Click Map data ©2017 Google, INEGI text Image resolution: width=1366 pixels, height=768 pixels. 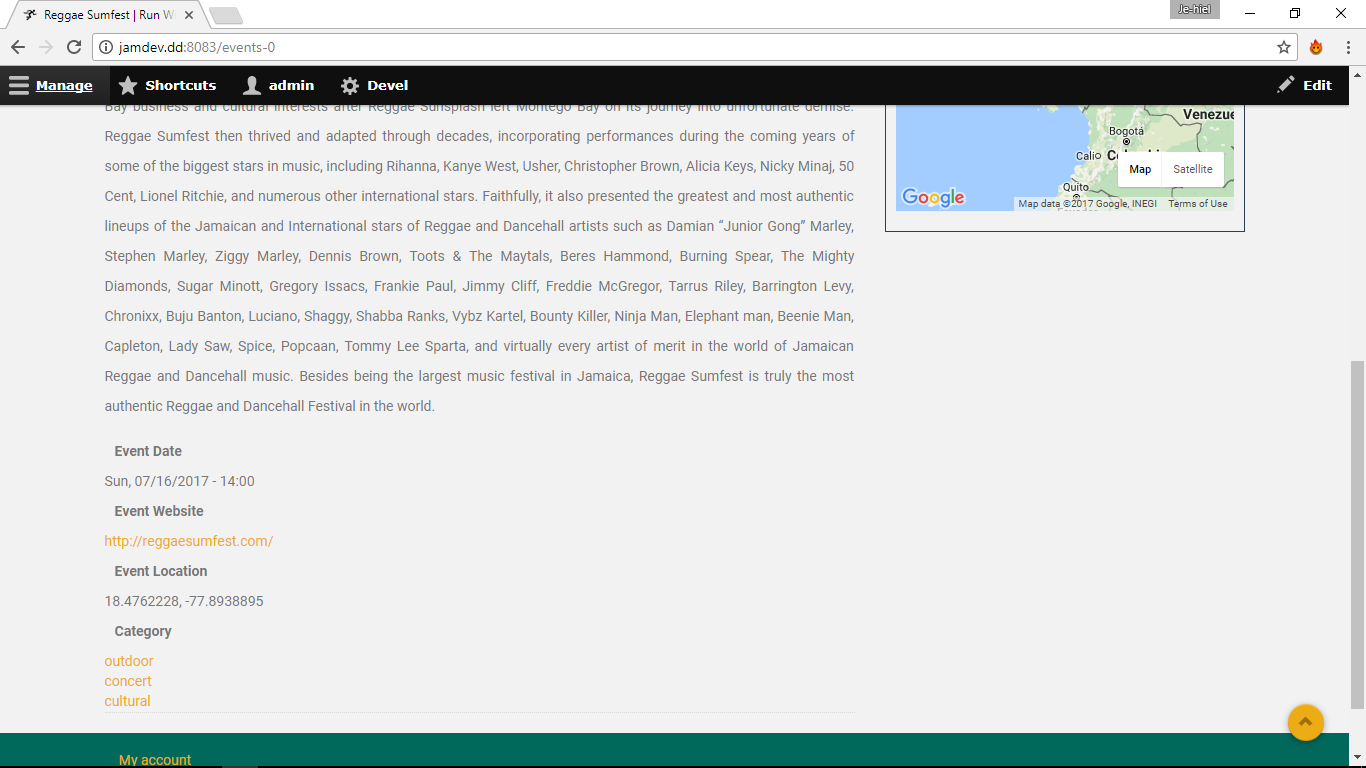(1088, 204)
